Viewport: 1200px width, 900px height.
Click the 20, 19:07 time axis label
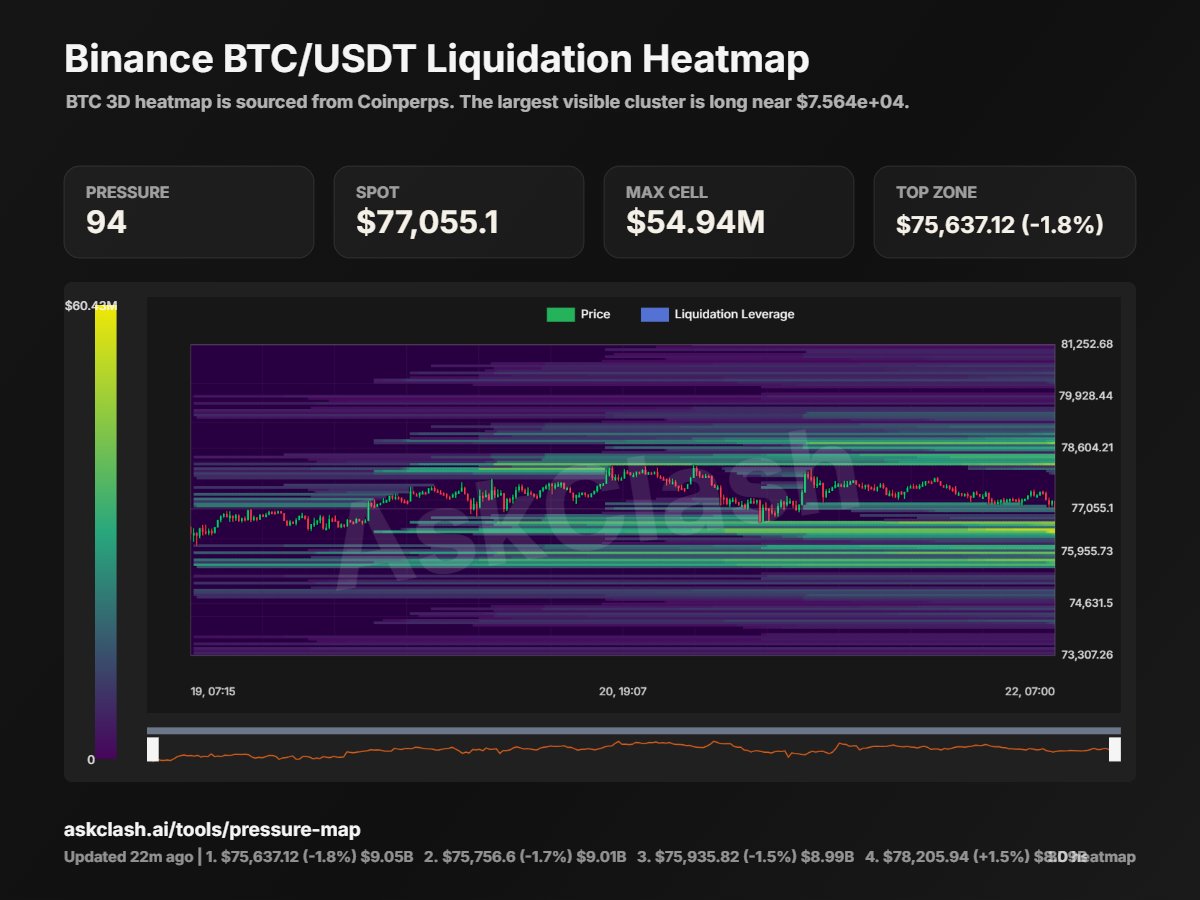coord(623,691)
